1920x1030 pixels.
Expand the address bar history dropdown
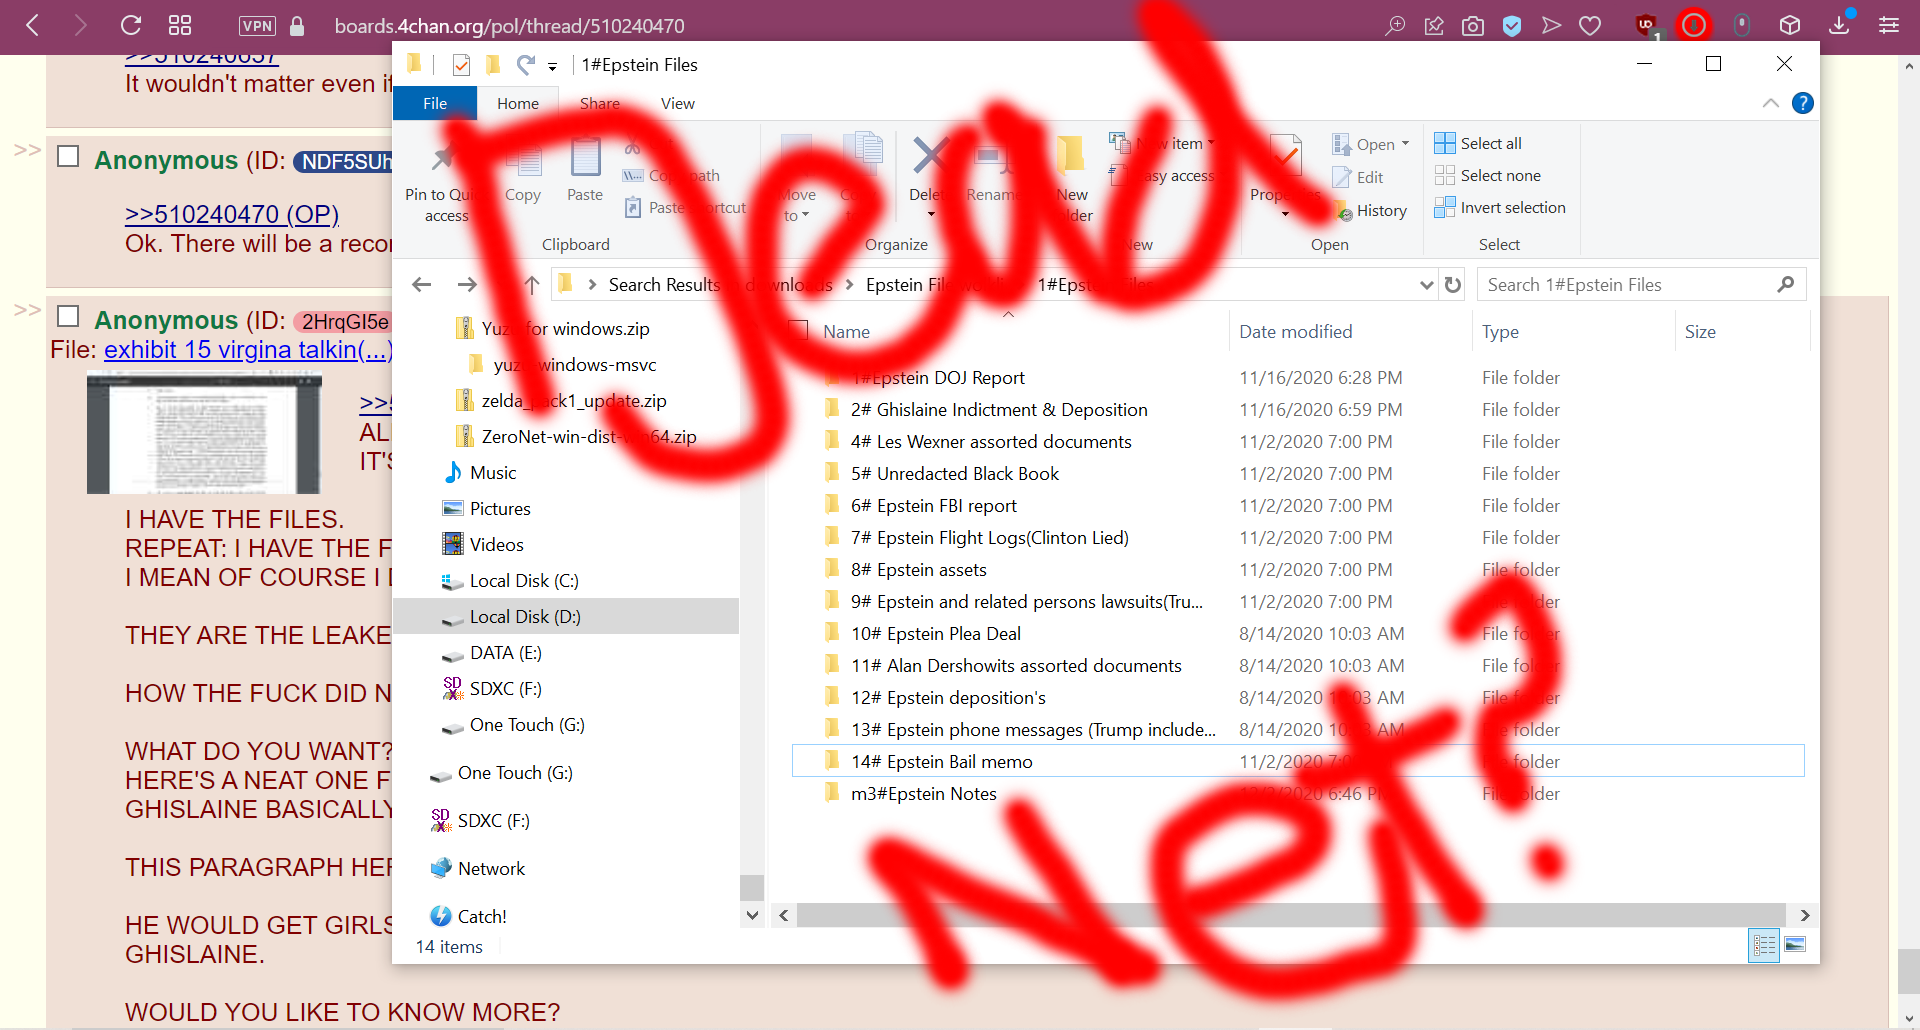click(1427, 285)
